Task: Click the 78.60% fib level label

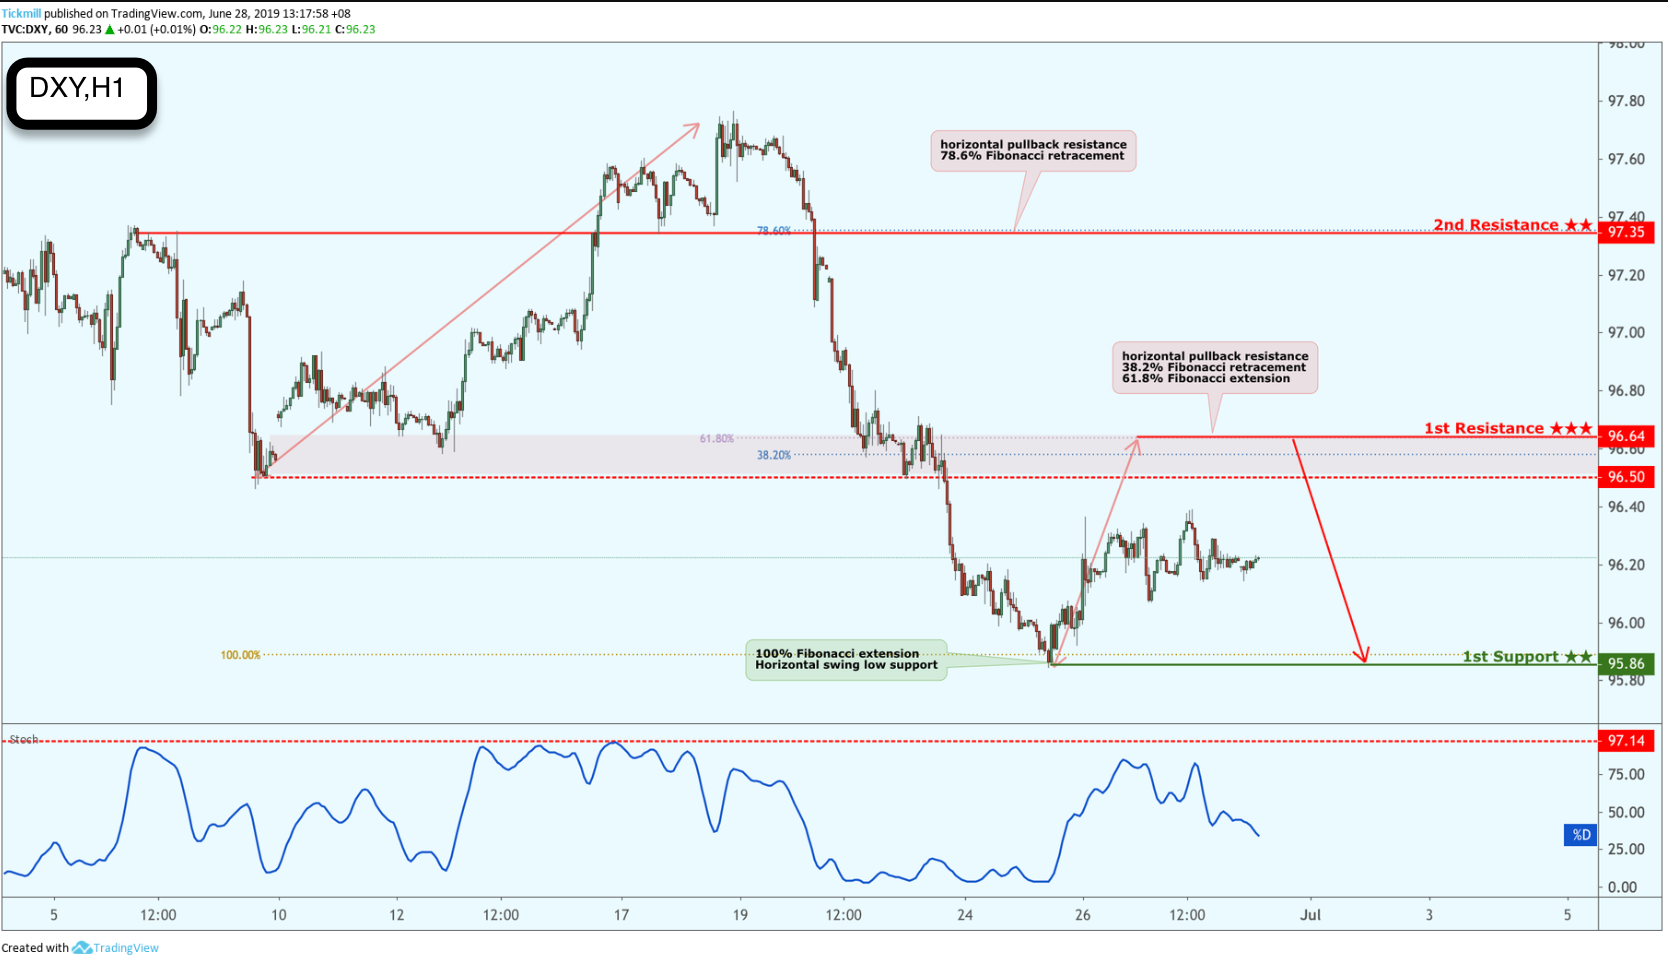Action: point(774,231)
